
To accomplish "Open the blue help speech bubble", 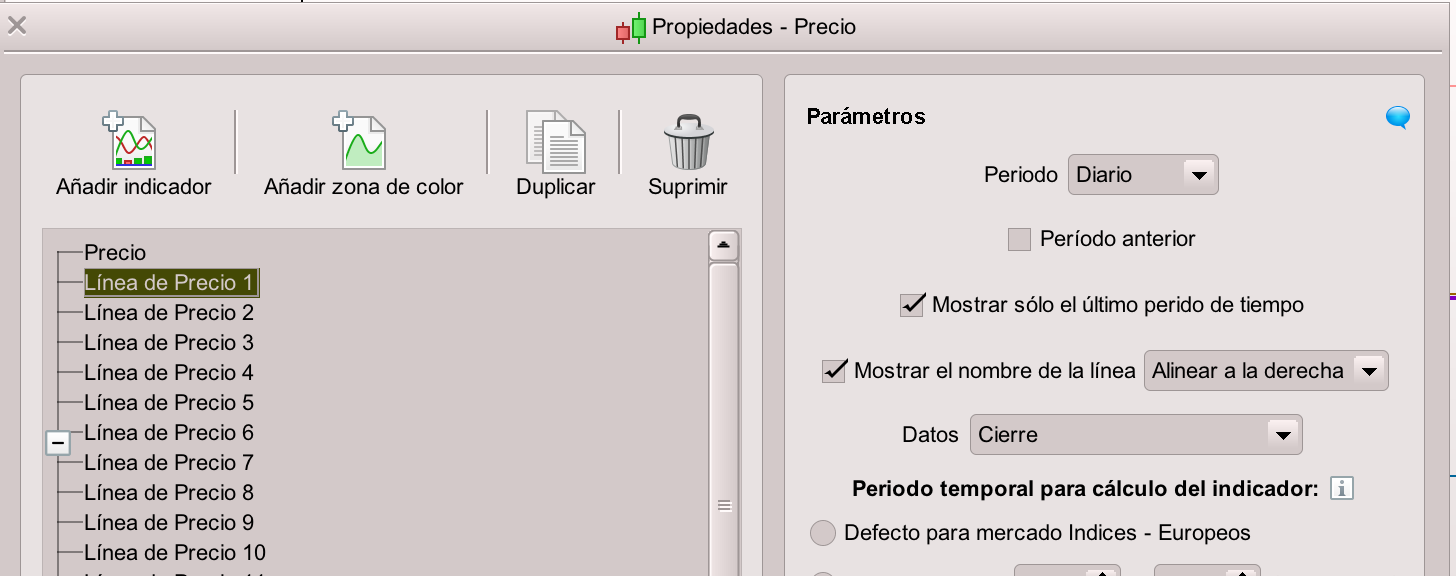I will pyautogui.click(x=1398, y=119).
